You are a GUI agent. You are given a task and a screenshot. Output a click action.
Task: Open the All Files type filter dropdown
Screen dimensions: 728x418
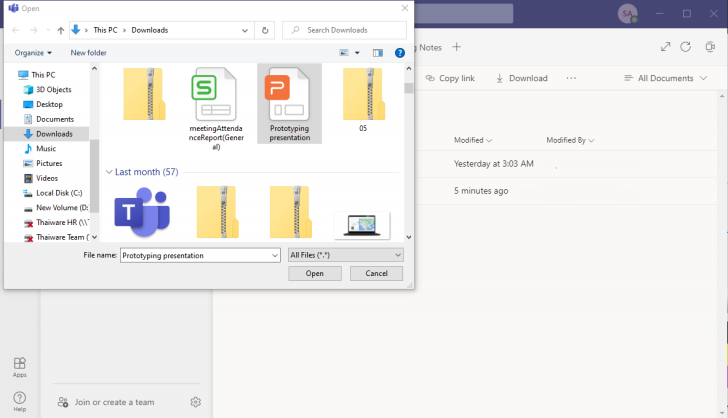tap(345, 255)
